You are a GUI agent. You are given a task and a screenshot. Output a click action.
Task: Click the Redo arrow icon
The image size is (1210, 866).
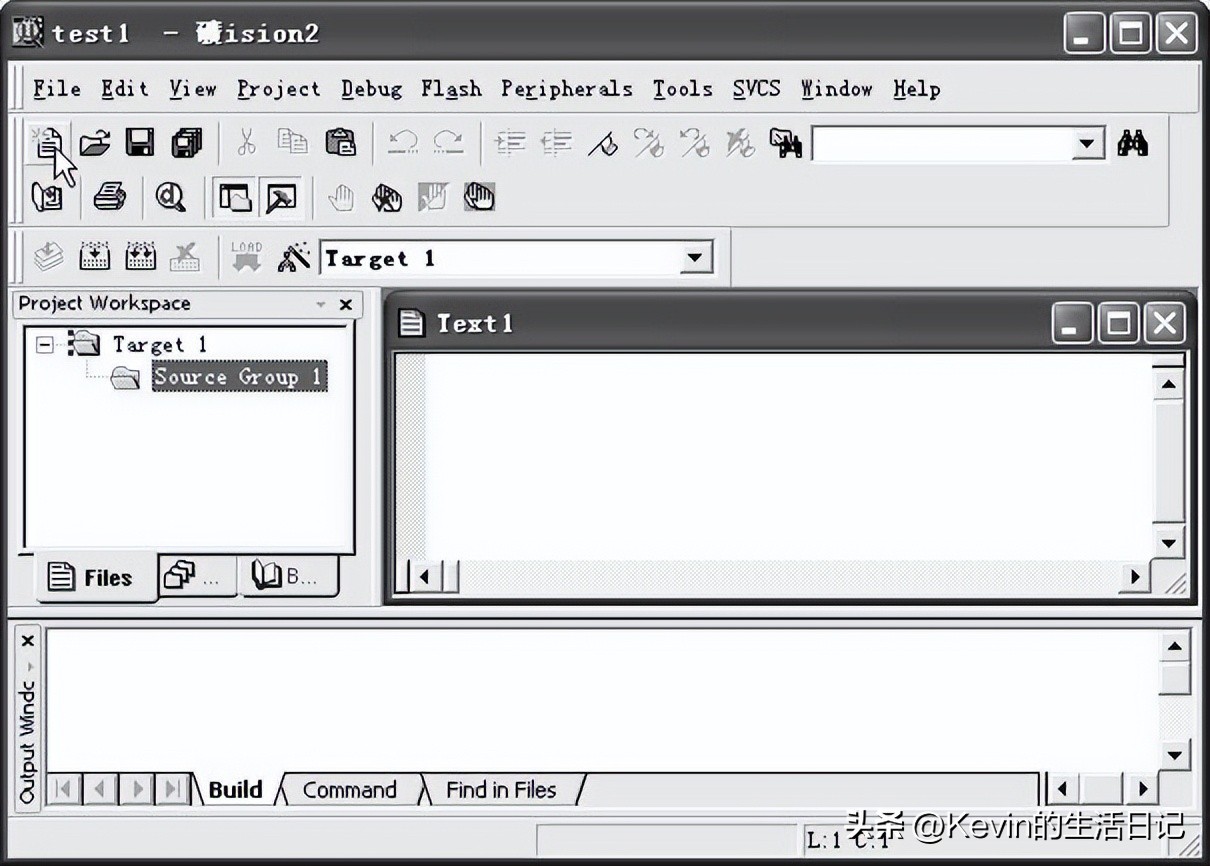448,144
